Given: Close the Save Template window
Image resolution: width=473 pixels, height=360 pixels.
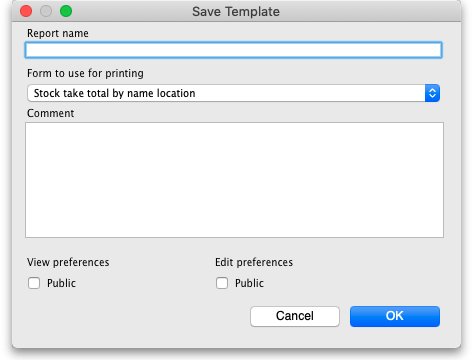Looking at the screenshot, I should [x=26, y=11].
